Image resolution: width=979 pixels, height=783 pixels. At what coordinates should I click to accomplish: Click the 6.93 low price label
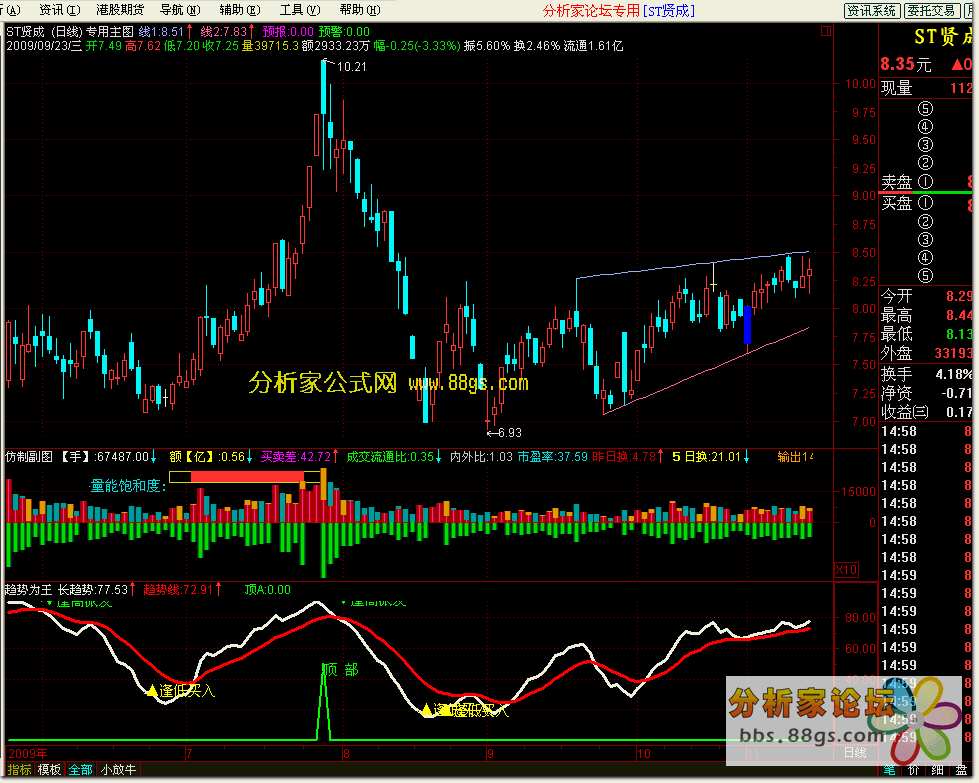click(x=509, y=432)
